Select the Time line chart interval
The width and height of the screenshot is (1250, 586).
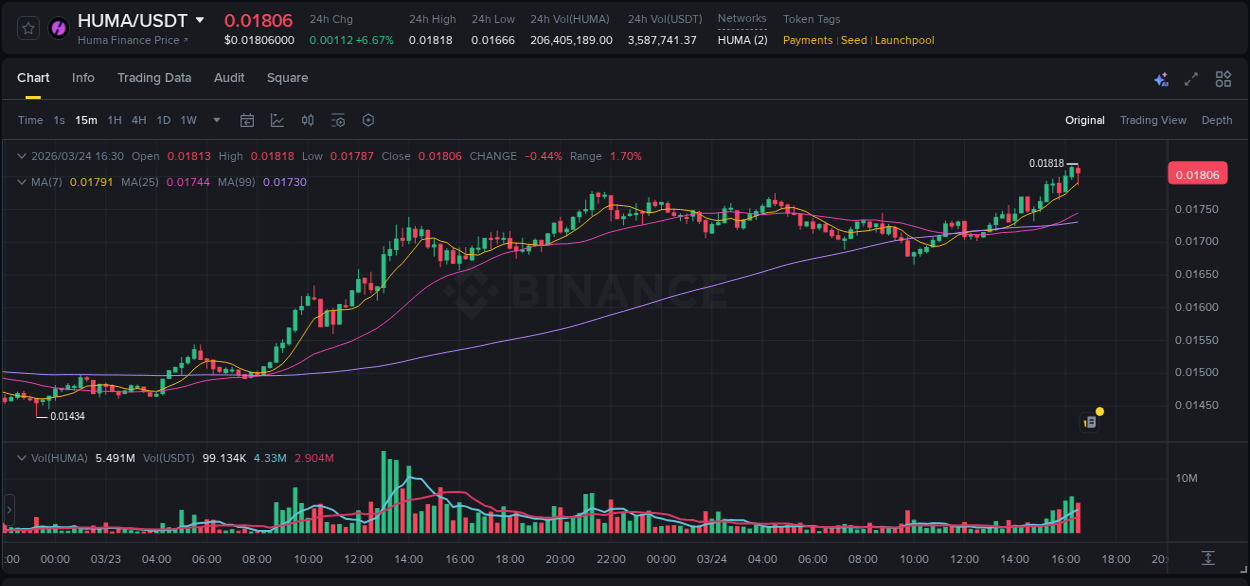tap(30, 120)
